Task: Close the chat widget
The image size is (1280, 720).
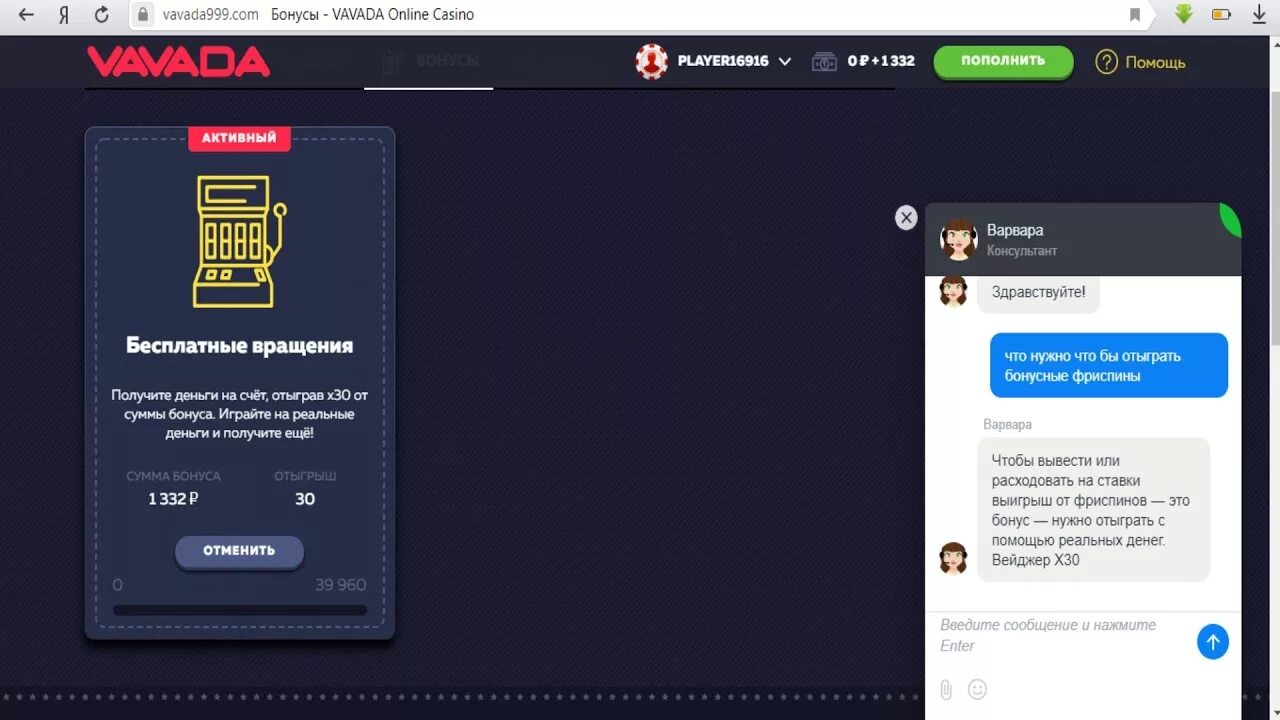Action: (906, 217)
